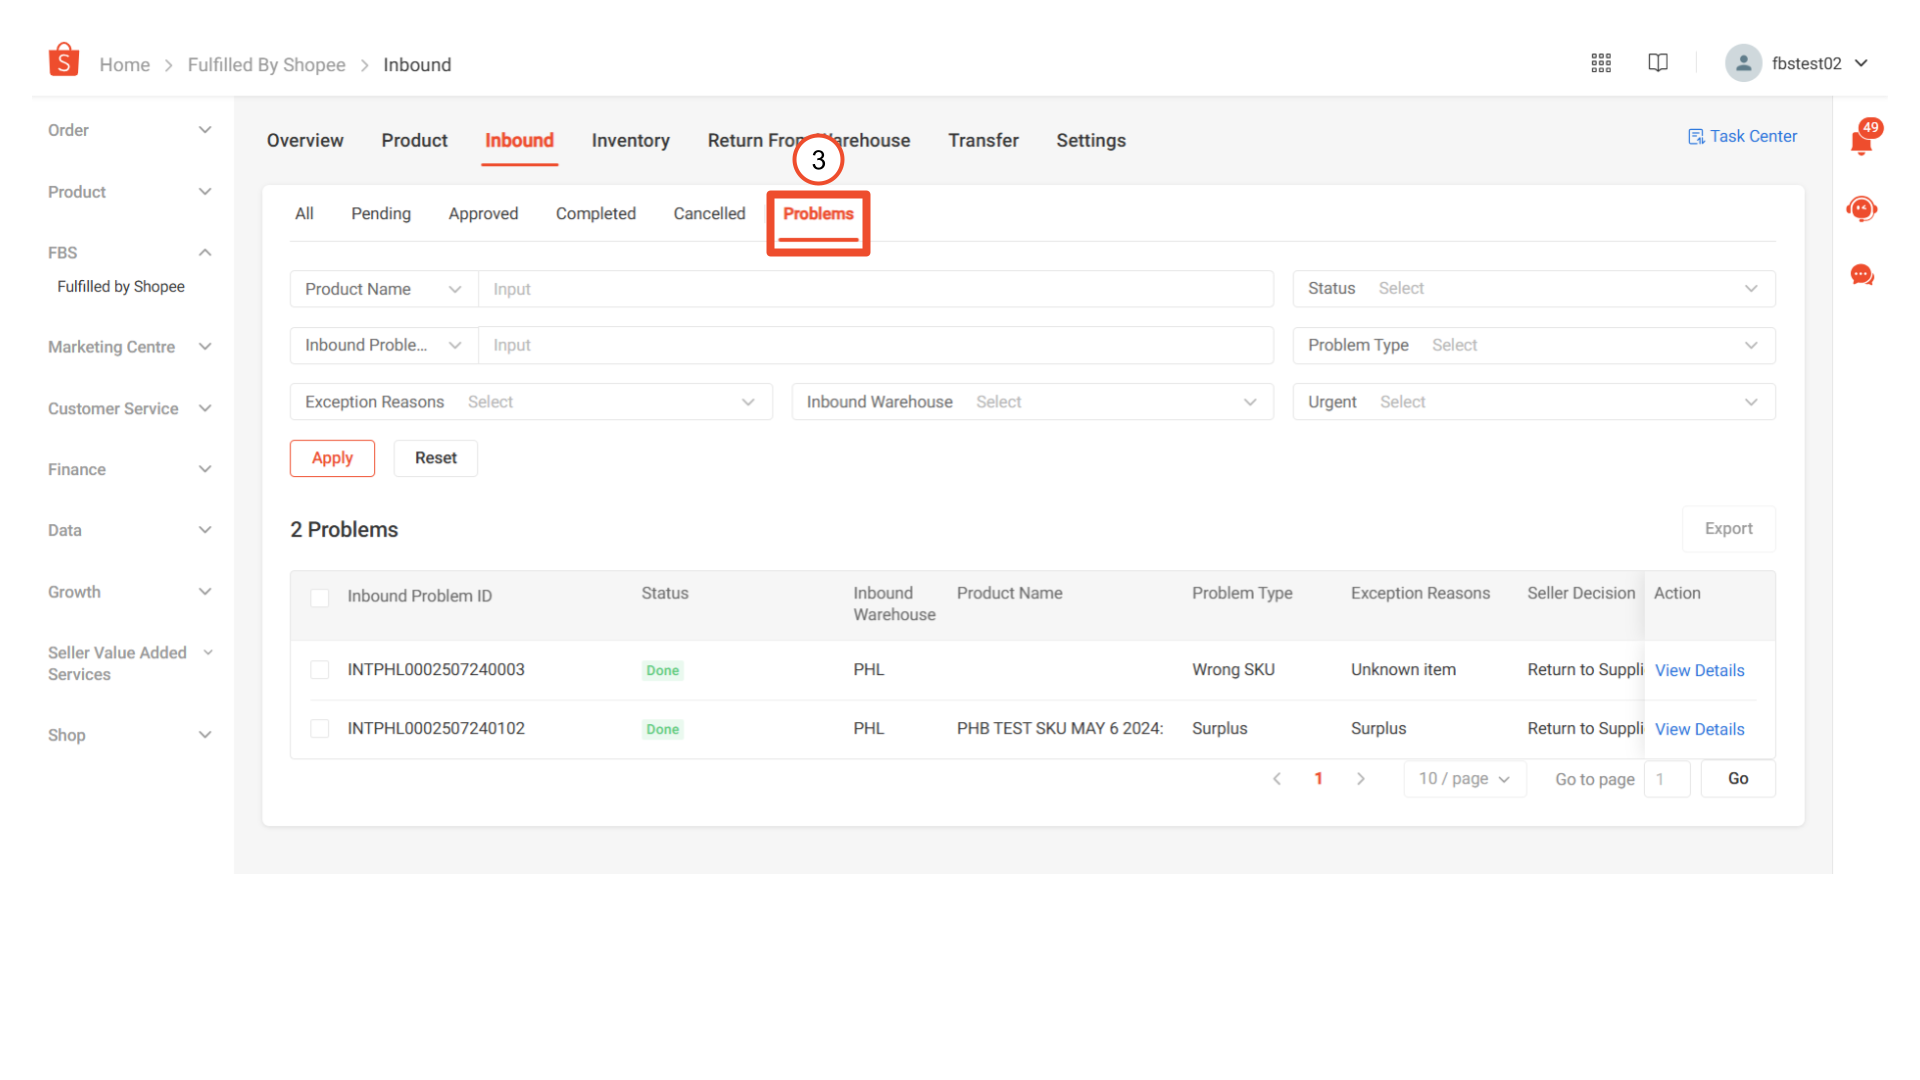The image size is (1920, 1080).
Task: Toggle select-all checkbox in table header
Action: point(320,597)
